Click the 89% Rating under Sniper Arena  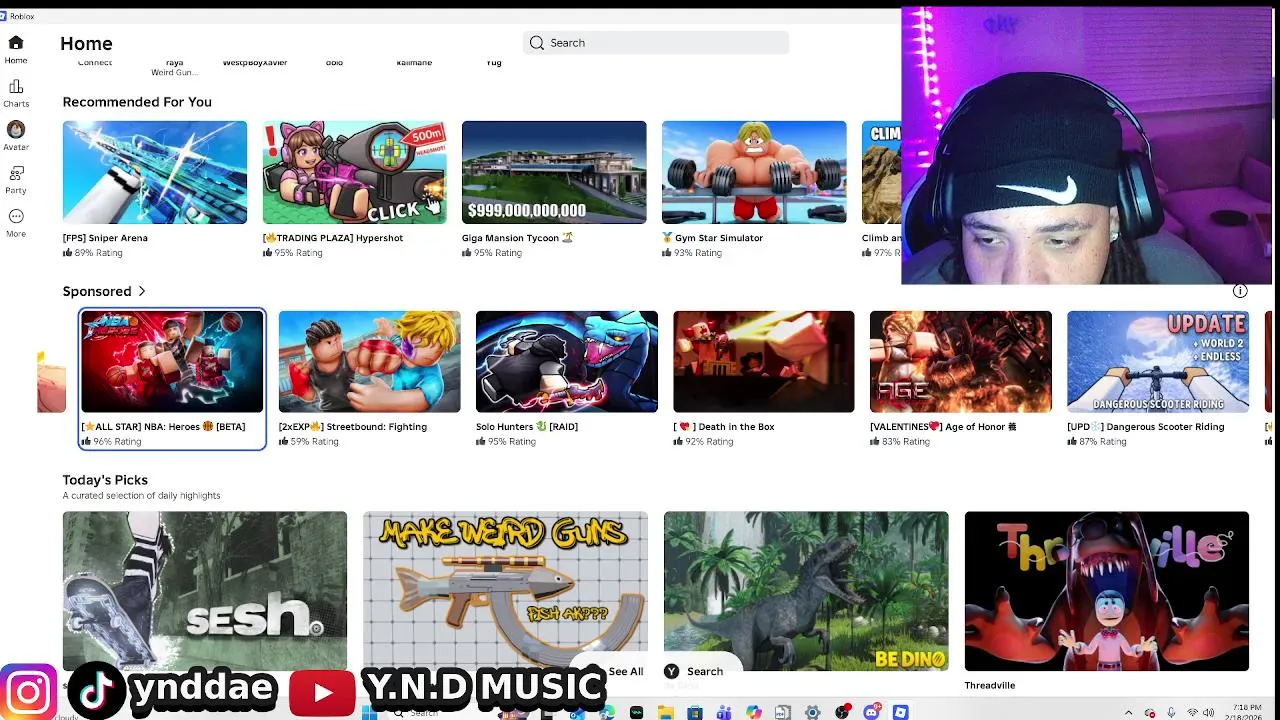click(x=93, y=253)
